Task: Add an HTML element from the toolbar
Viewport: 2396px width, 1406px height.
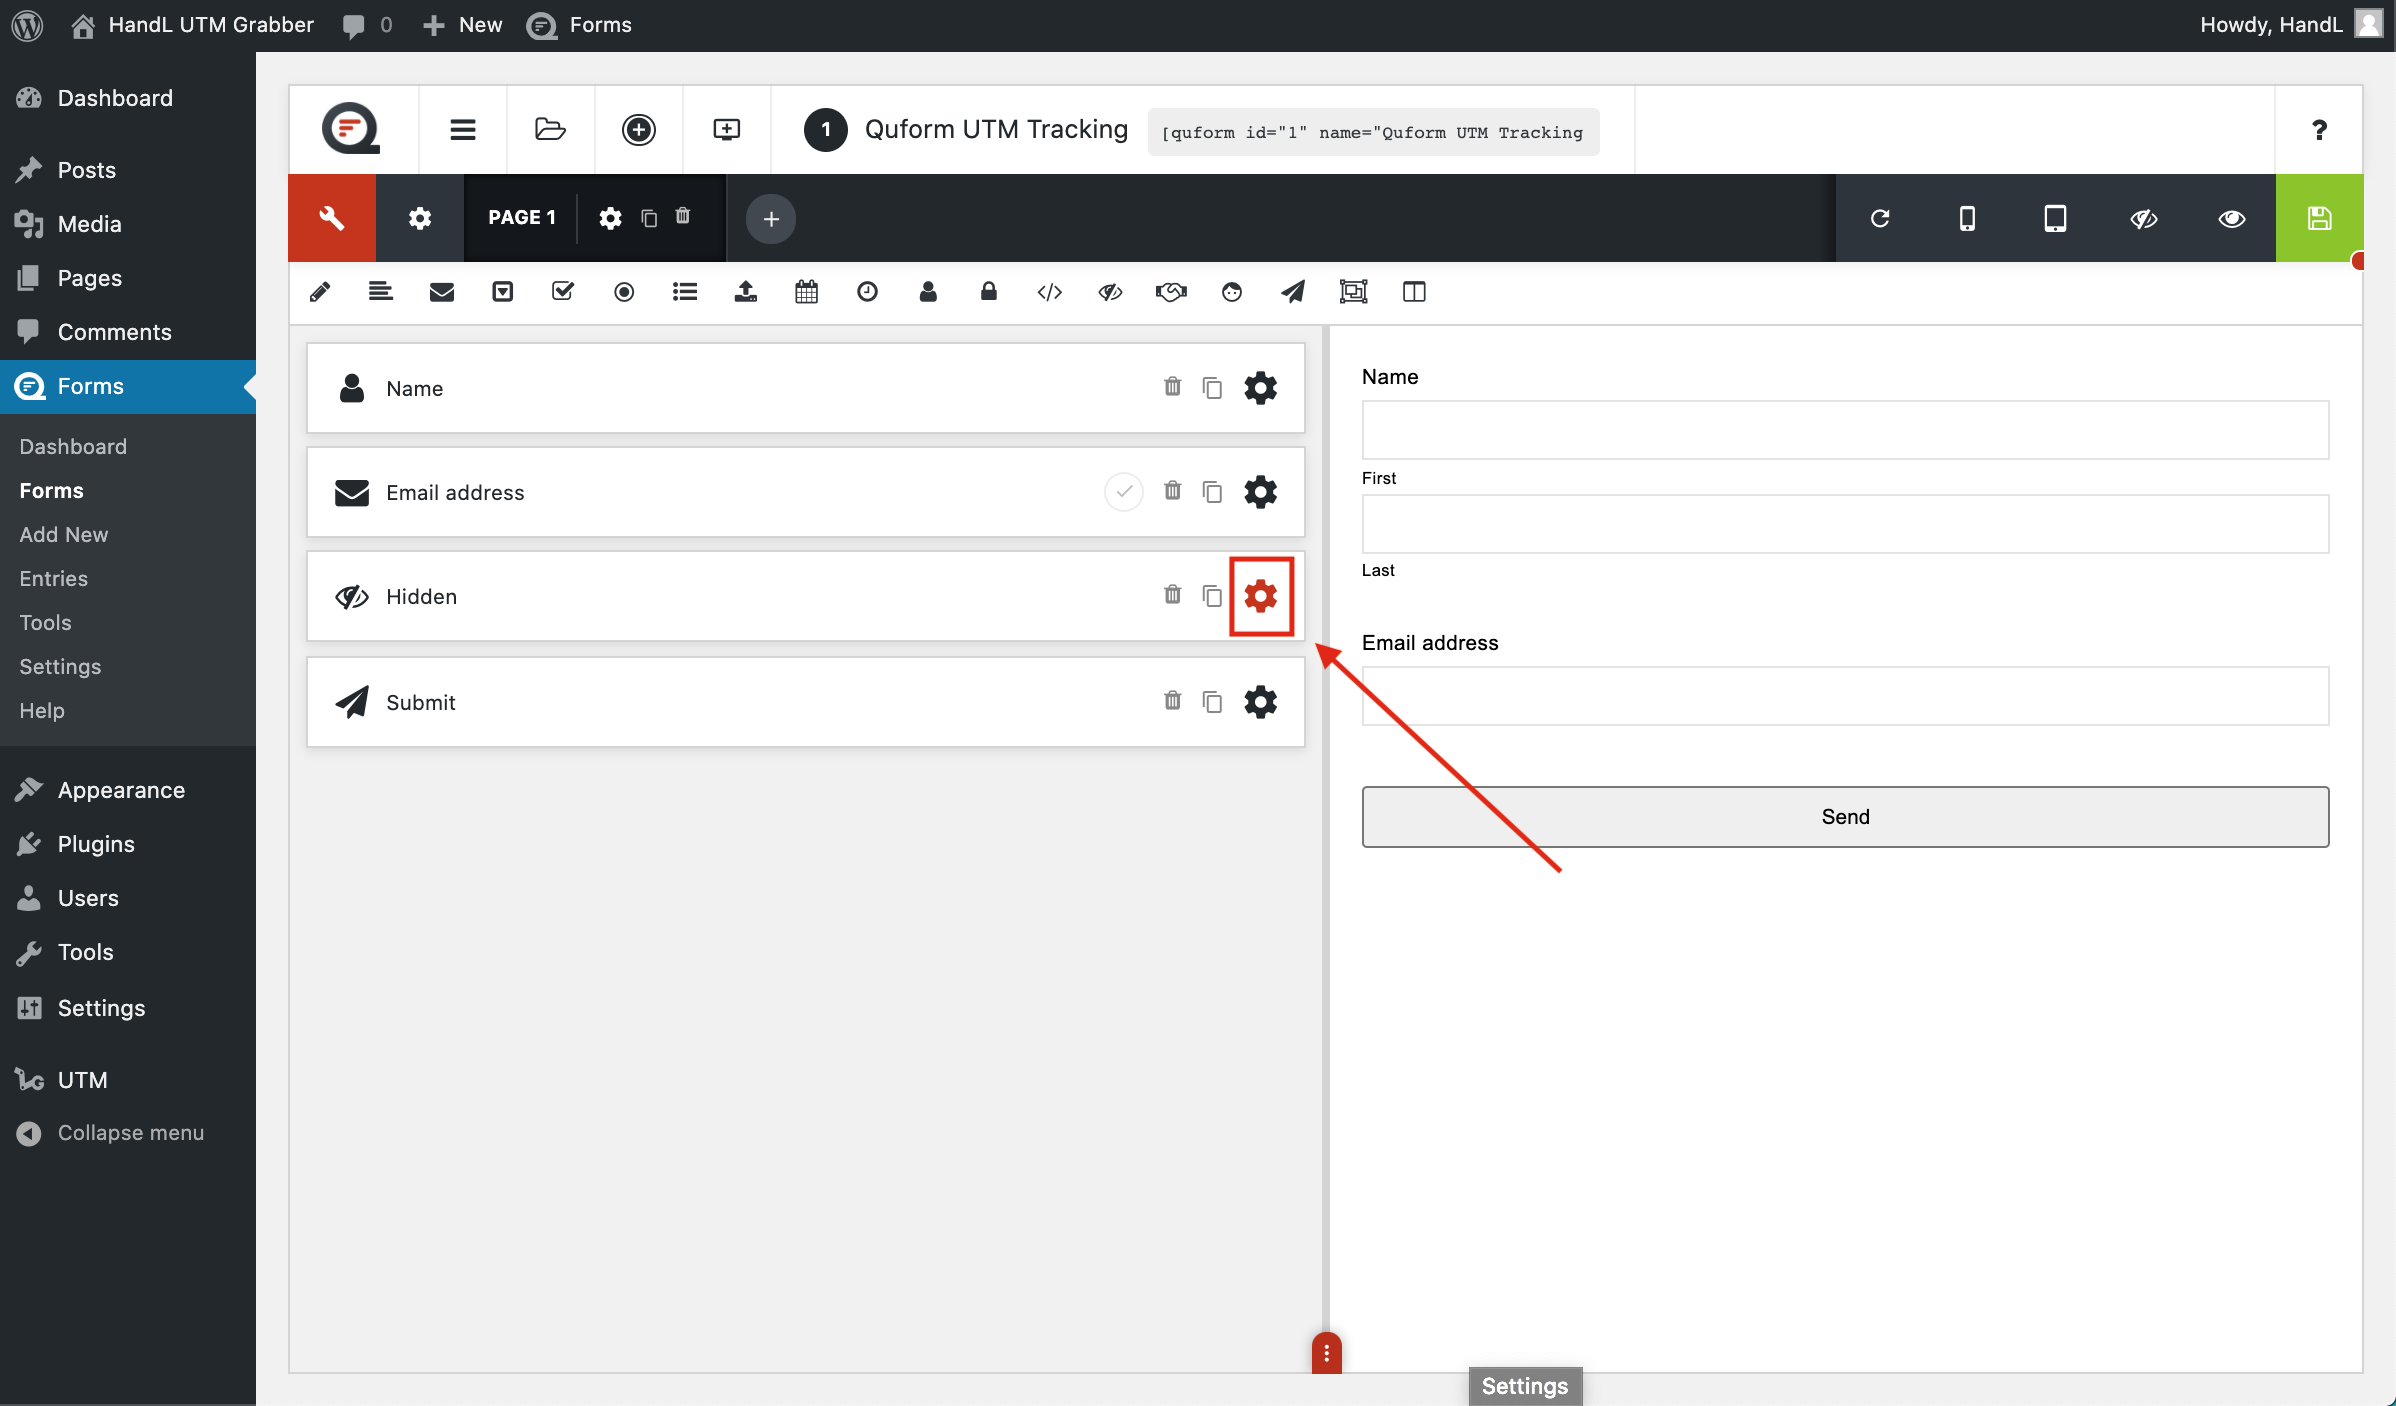Action: (x=1050, y=292)
